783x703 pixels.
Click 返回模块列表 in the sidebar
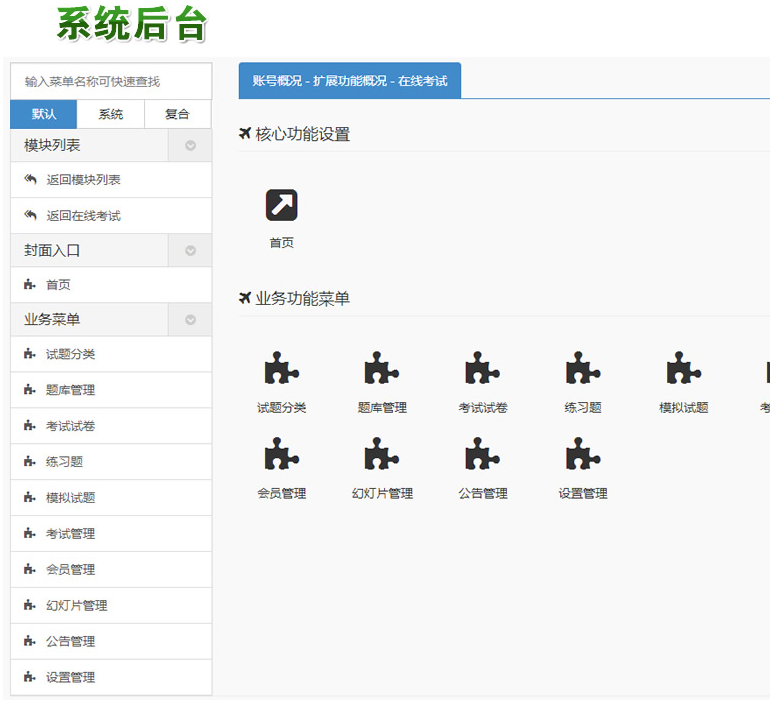click(x=84, y=180)
